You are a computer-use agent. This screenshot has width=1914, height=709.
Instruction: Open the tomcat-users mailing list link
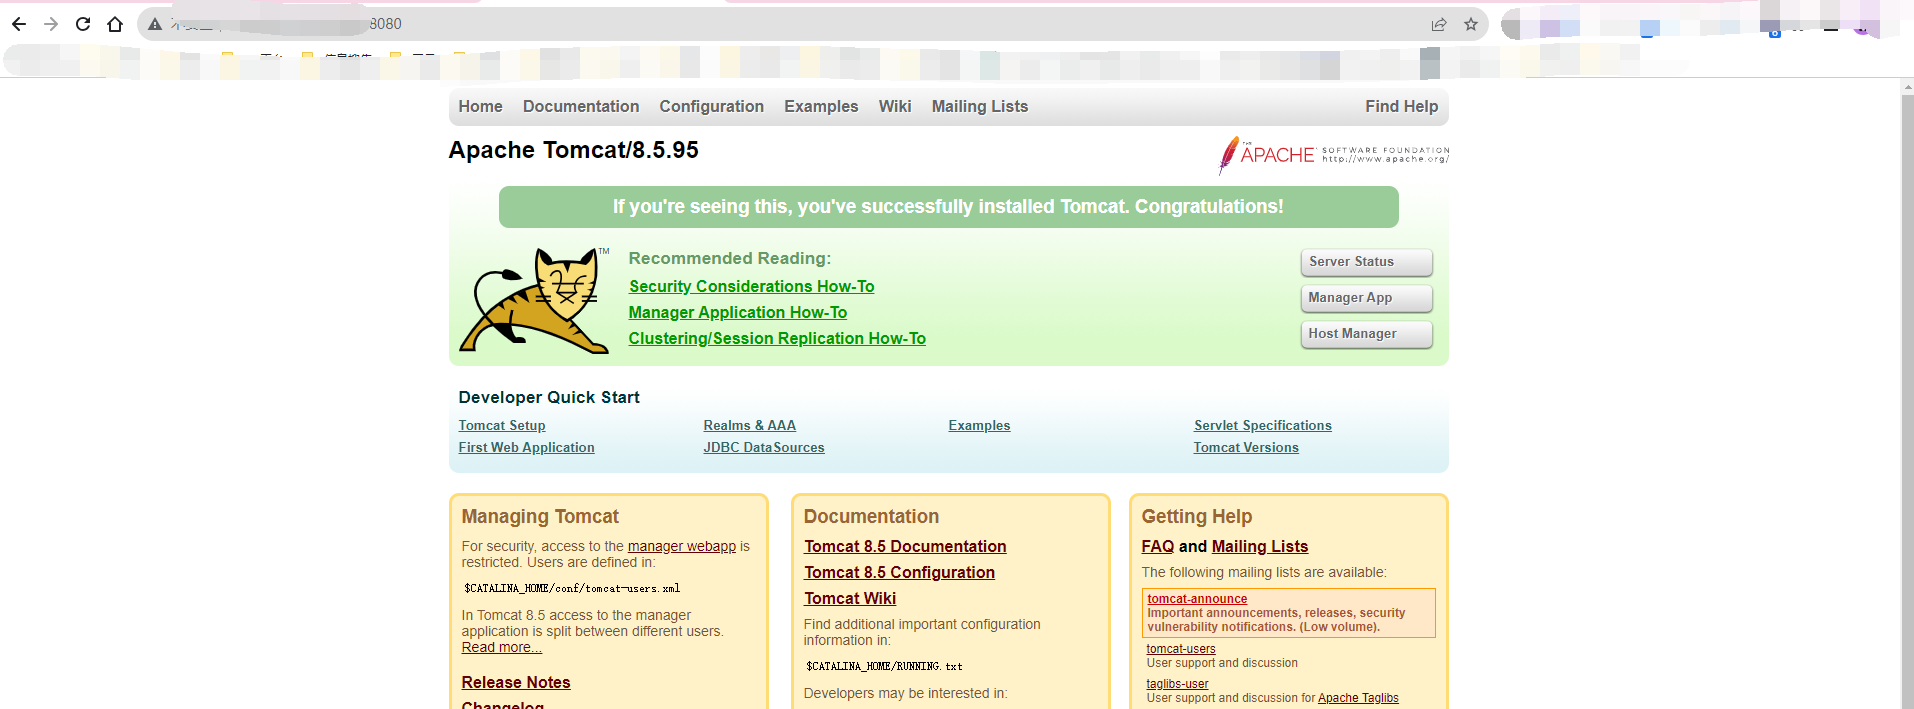[x=1181, y=649]
